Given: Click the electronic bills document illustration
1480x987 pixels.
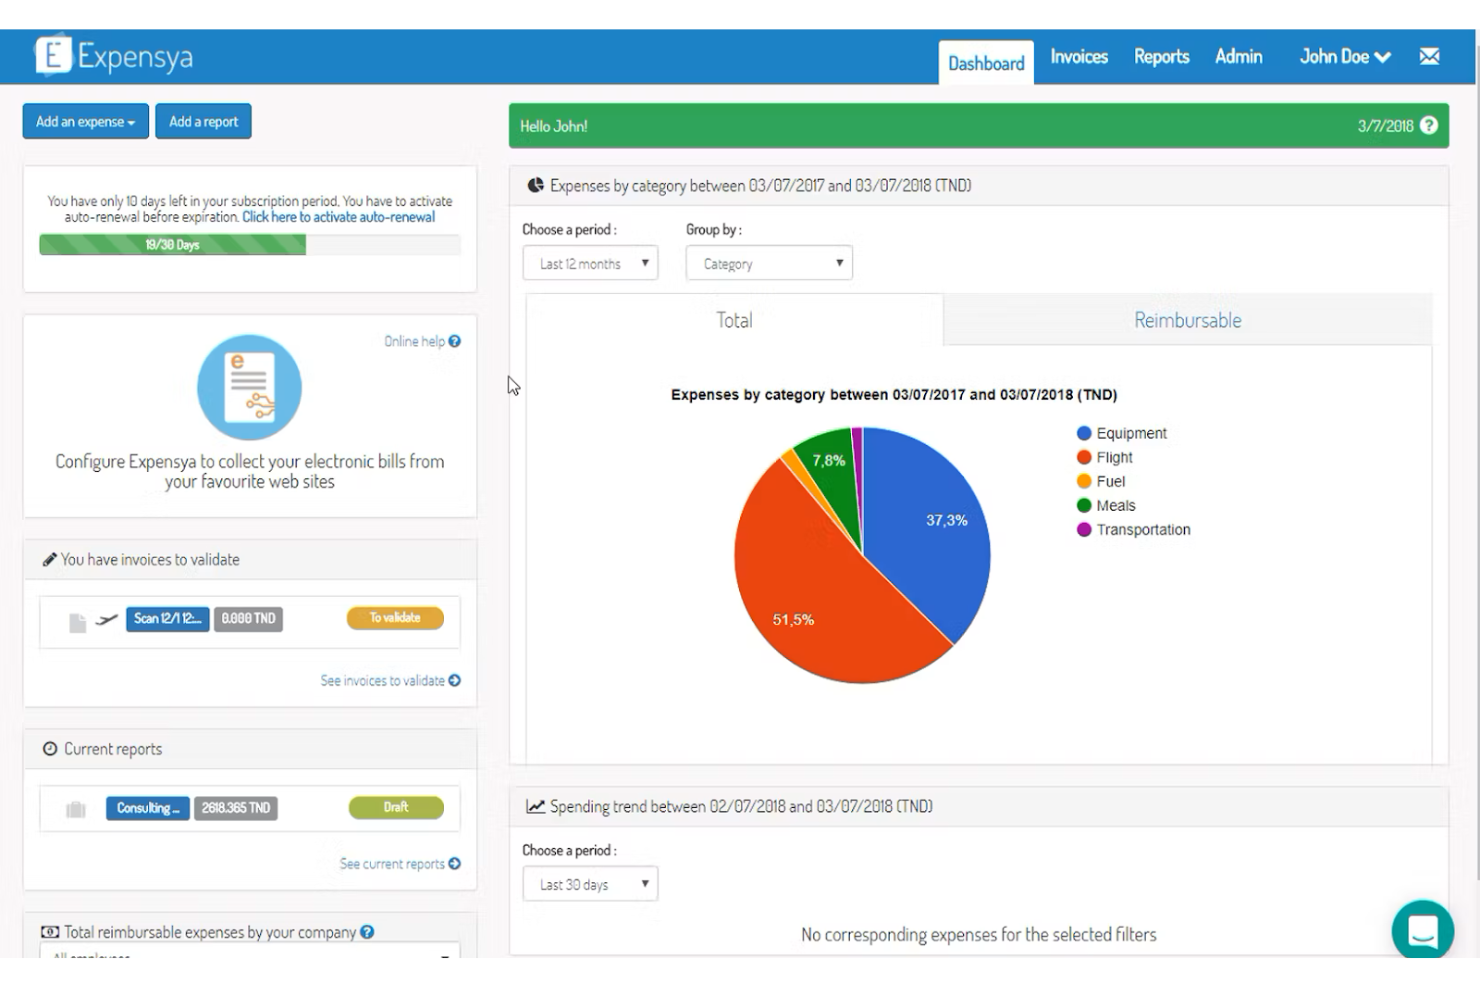Looking at the screenshot, I should click(x=249, y=387).
